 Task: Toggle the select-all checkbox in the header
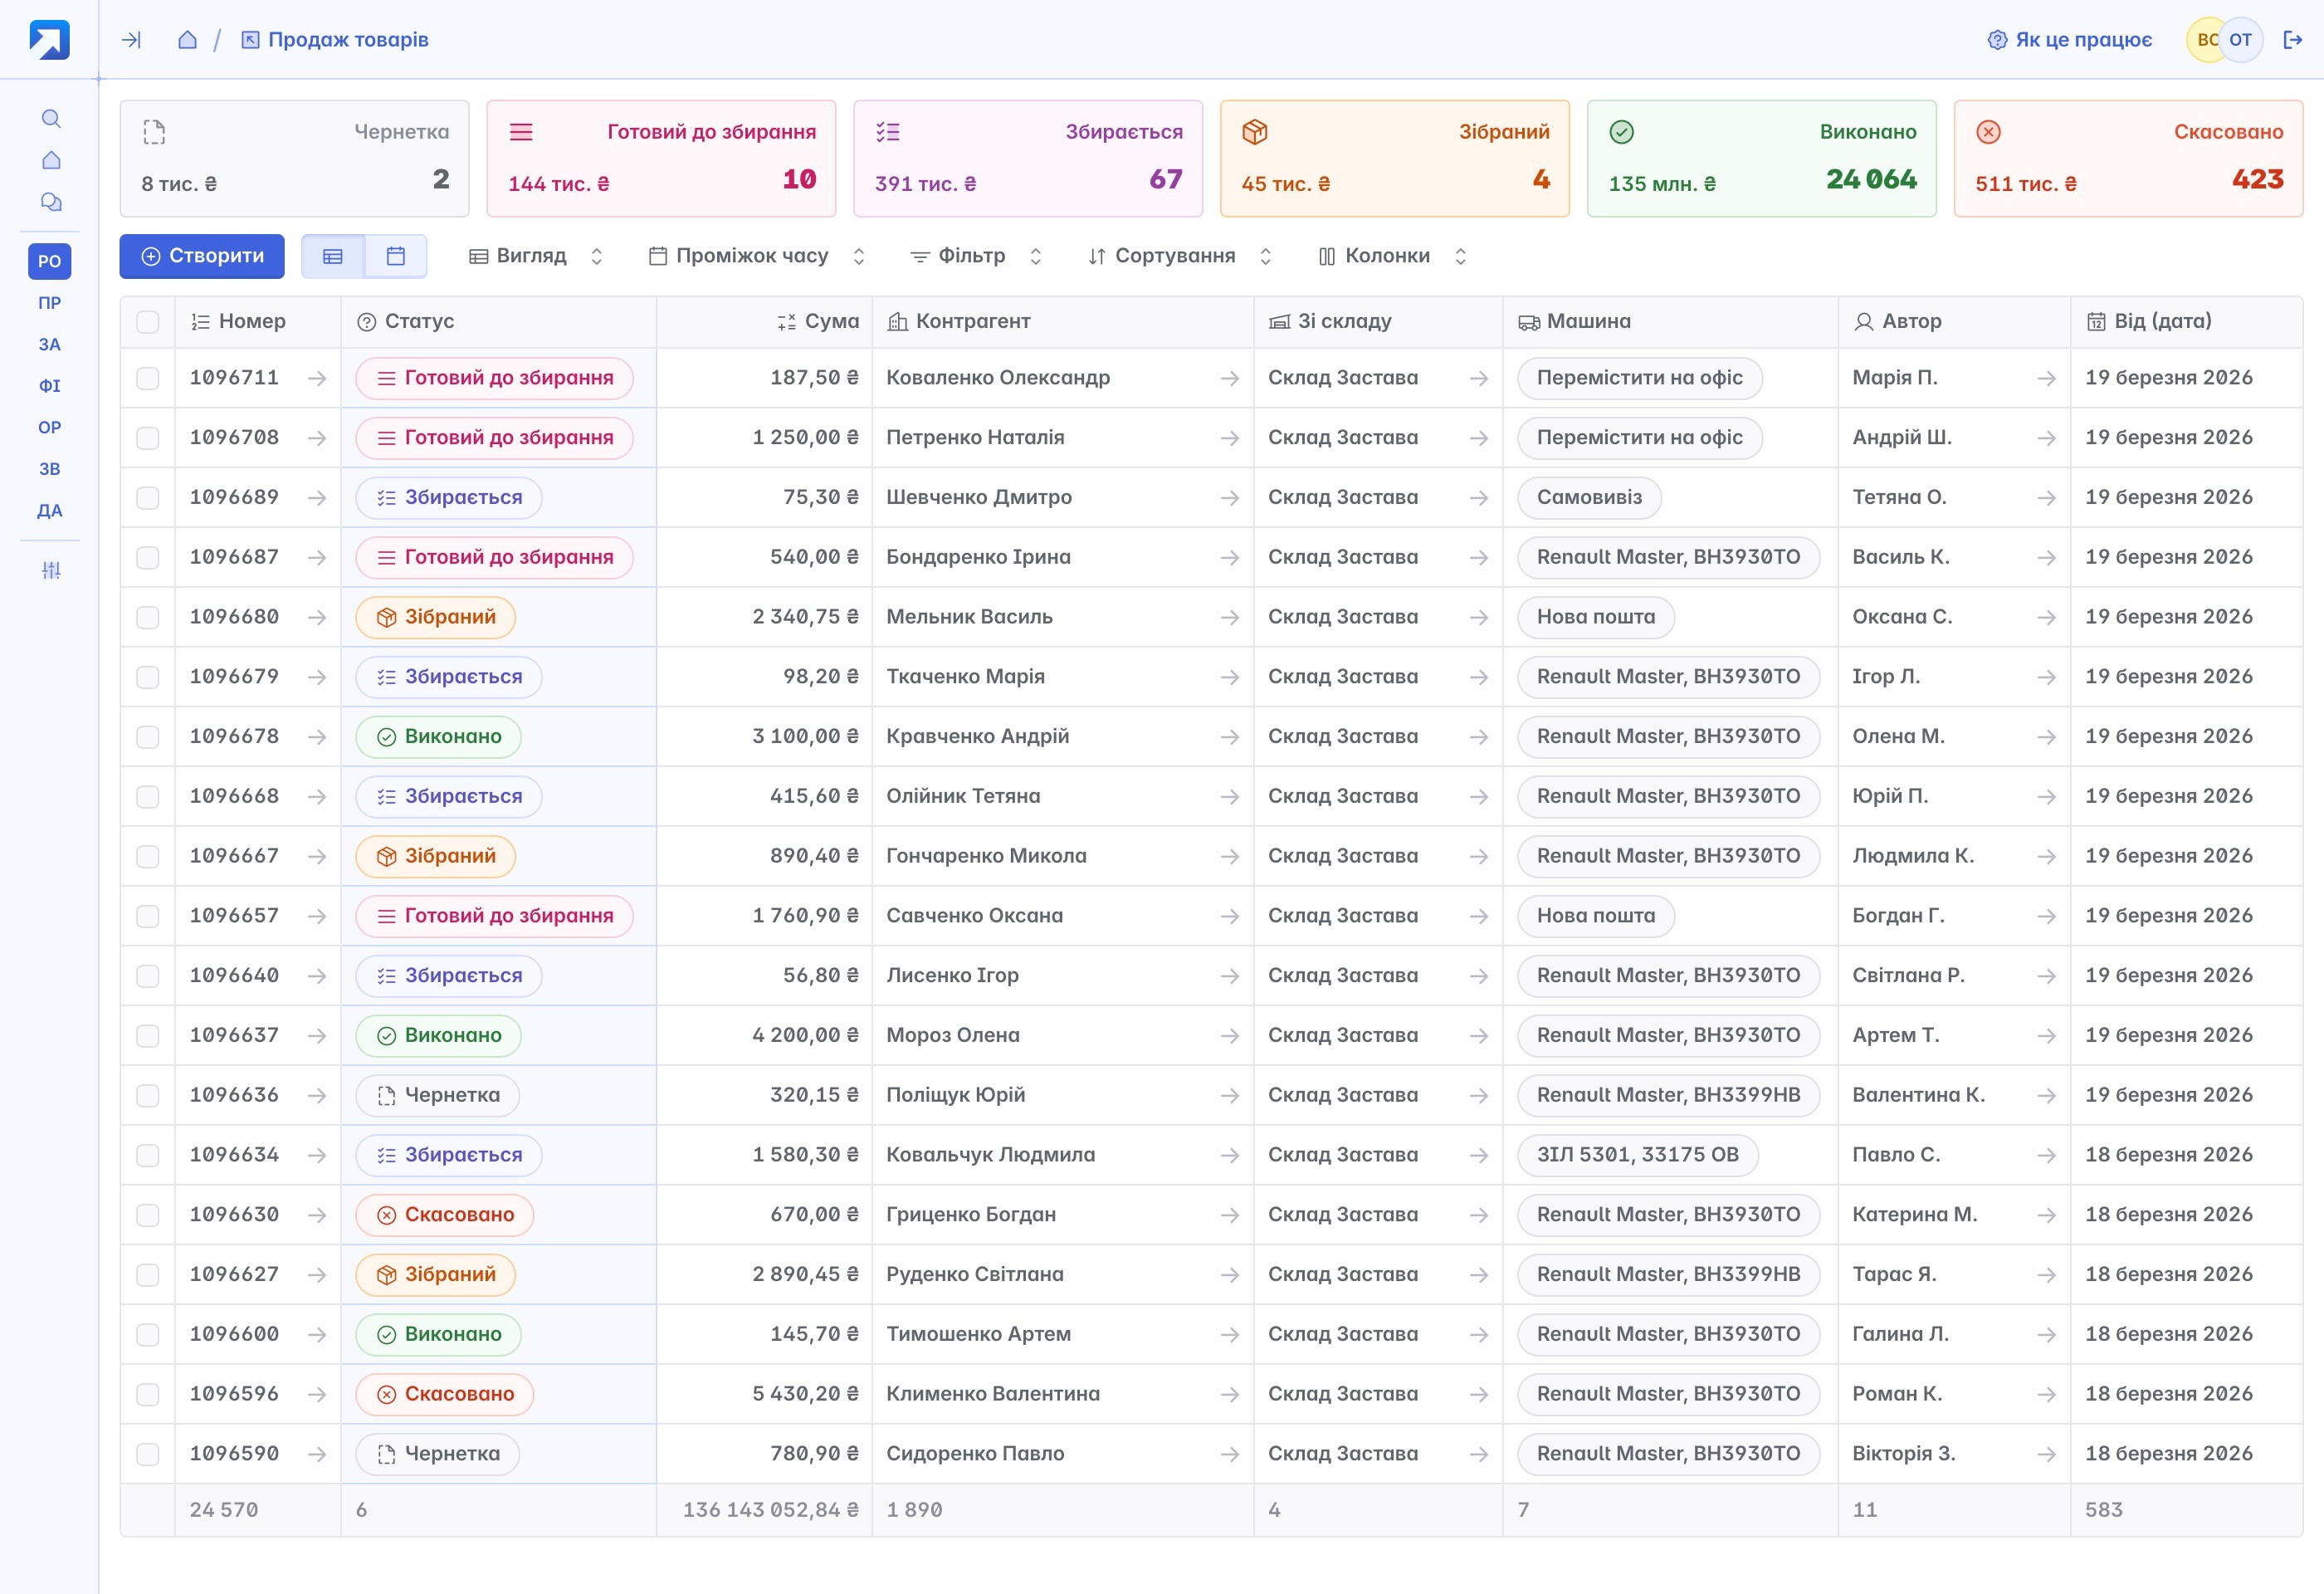coord(148,322)
